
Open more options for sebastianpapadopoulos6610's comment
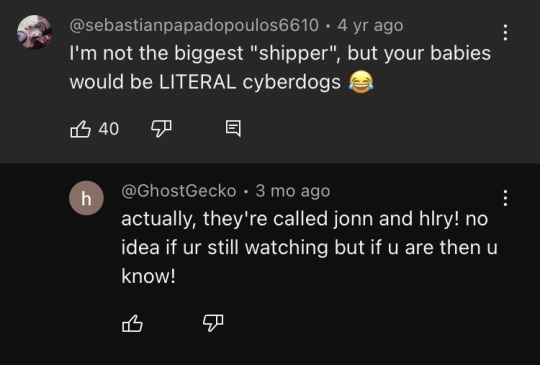tap(505, 32)
